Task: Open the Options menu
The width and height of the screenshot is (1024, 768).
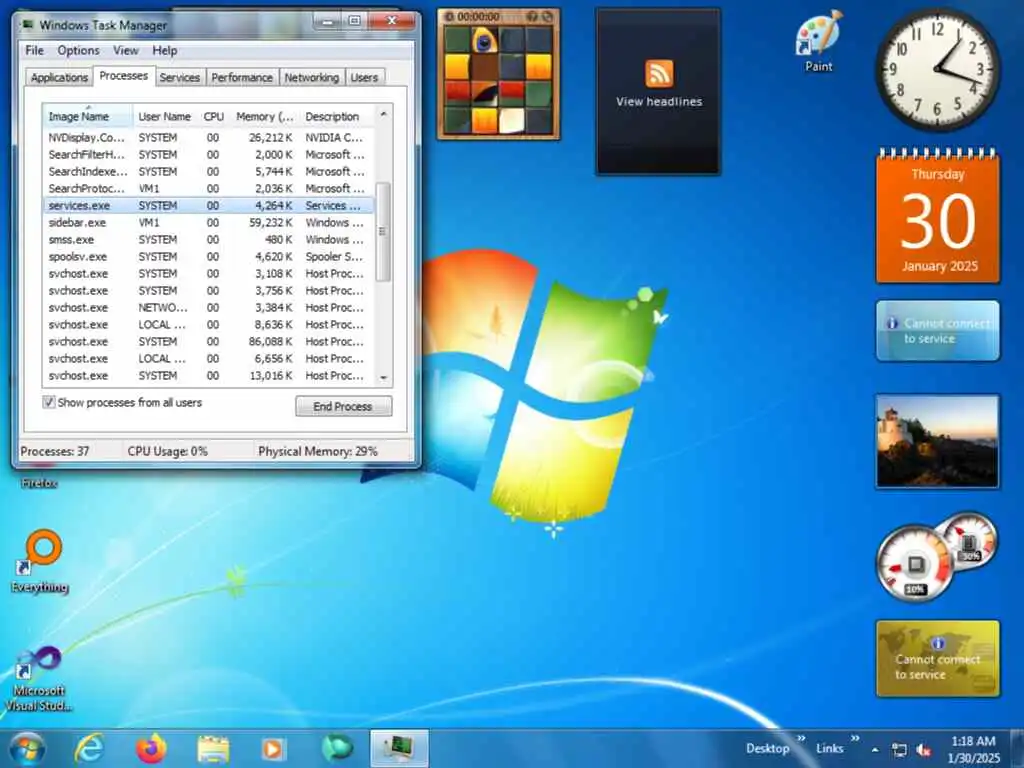Action: pyautogui.click(x=78, y=50)
